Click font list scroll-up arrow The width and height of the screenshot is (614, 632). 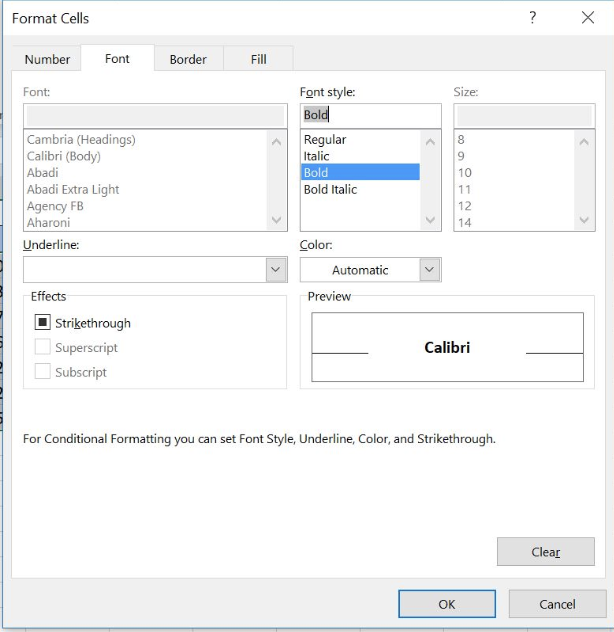point(277,141)
